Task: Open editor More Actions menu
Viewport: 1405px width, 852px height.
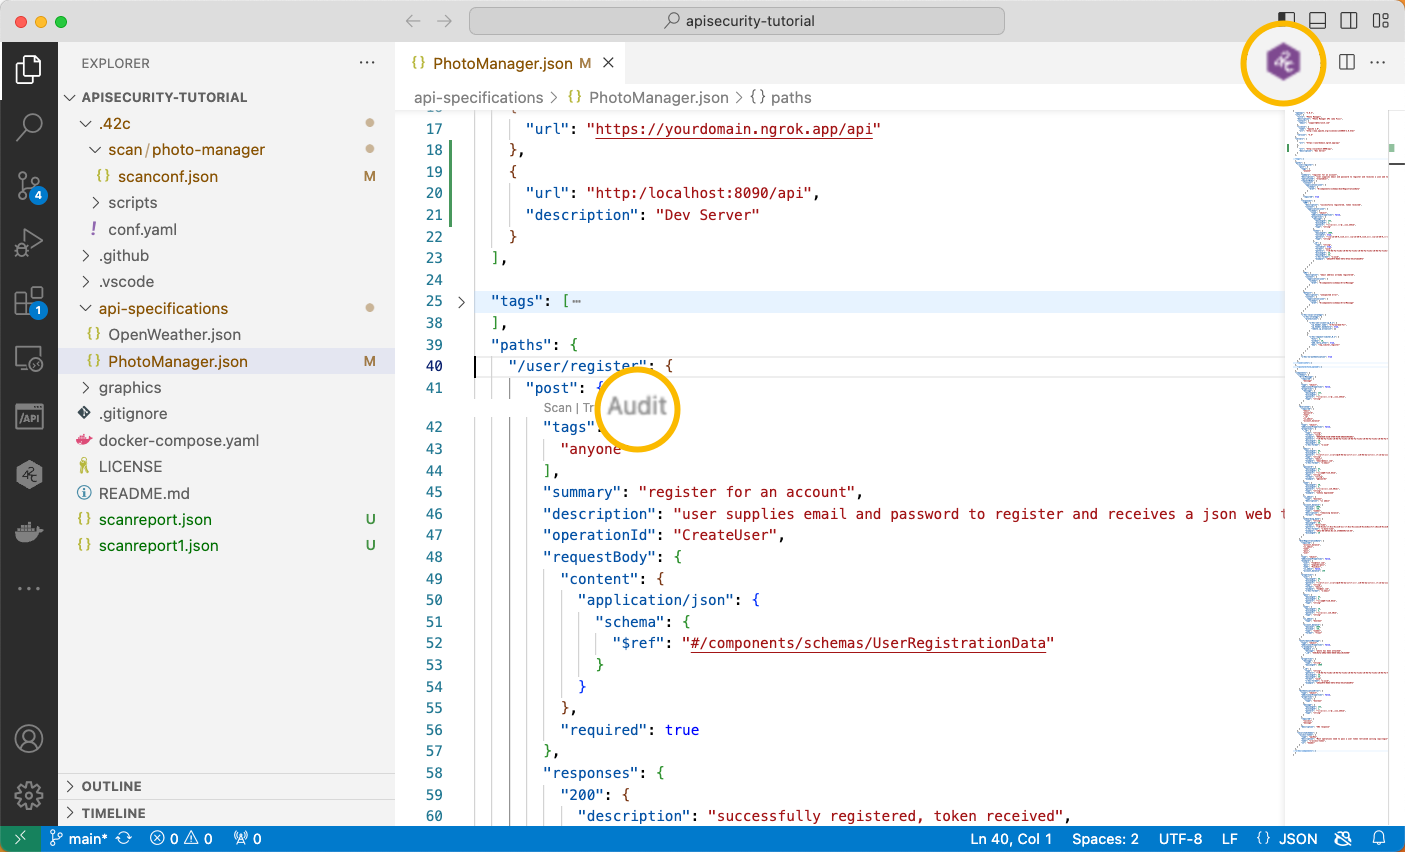Action: pyautogui.click(x=1378, y=62)
